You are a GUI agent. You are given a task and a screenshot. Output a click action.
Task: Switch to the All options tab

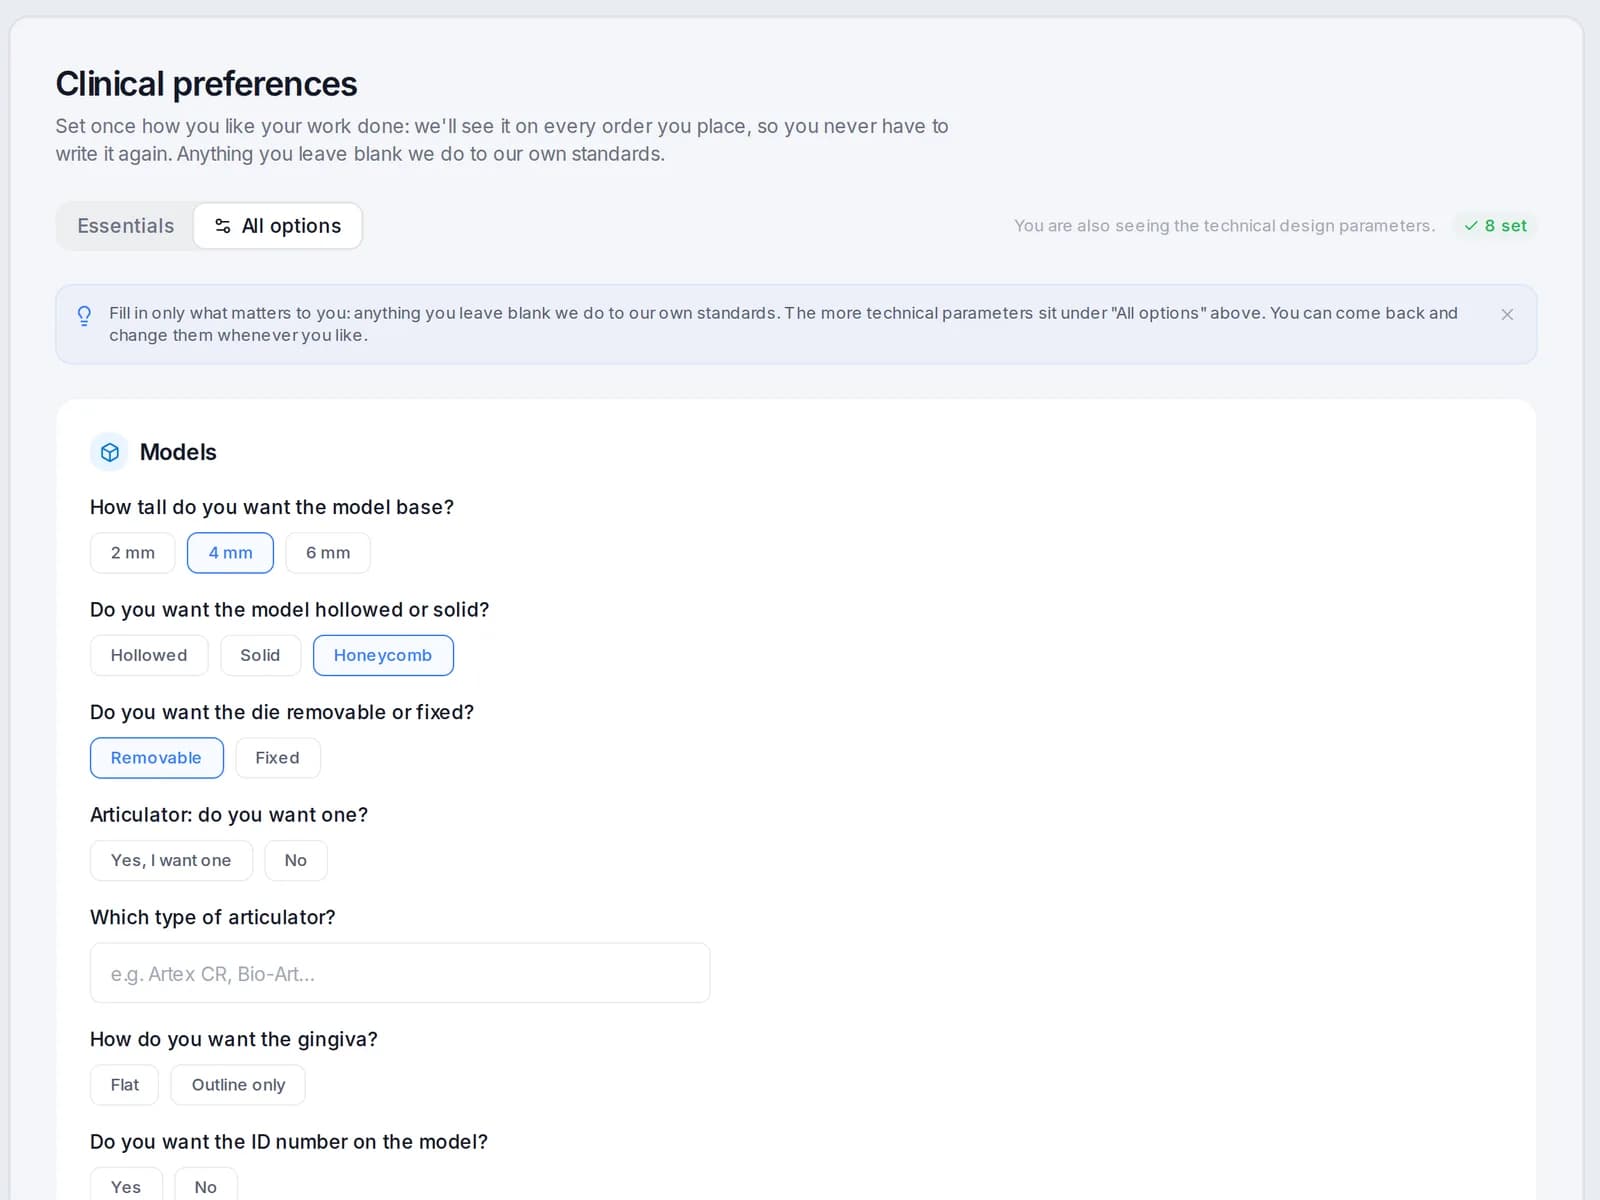[x=278, y=226]
